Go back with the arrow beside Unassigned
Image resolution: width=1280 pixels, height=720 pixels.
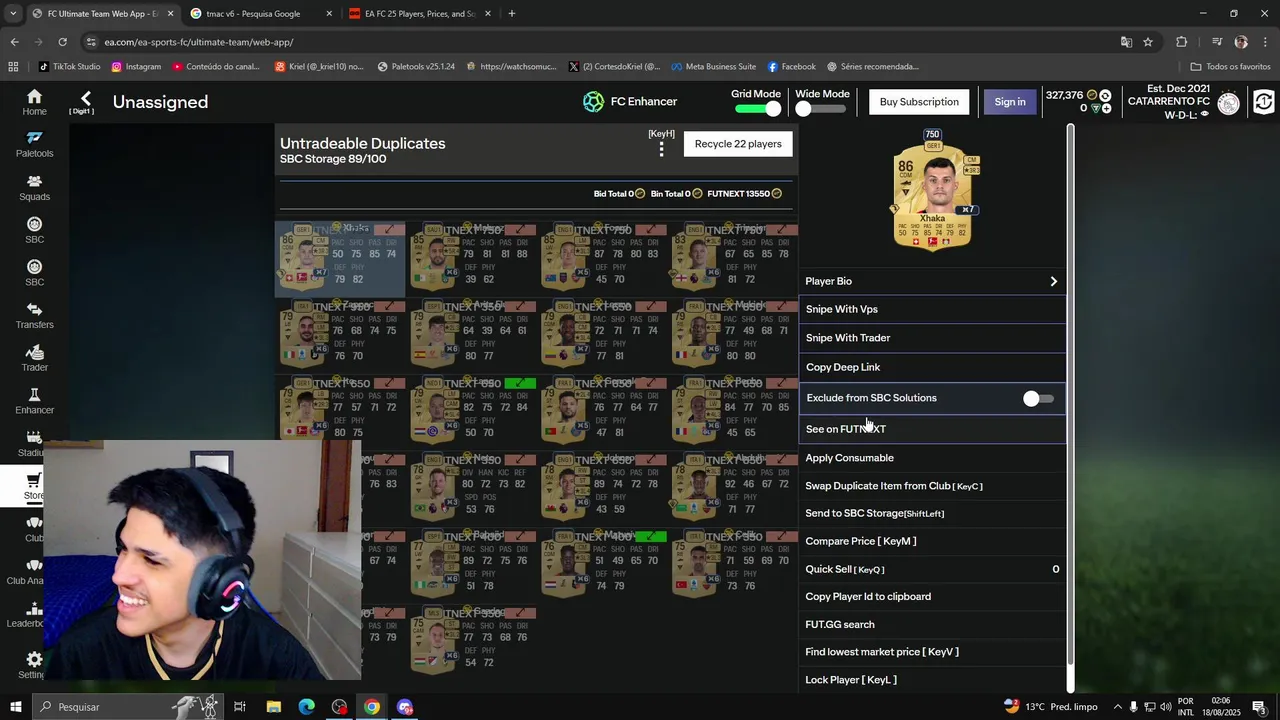pyautogui.click(x=86, y=98)
